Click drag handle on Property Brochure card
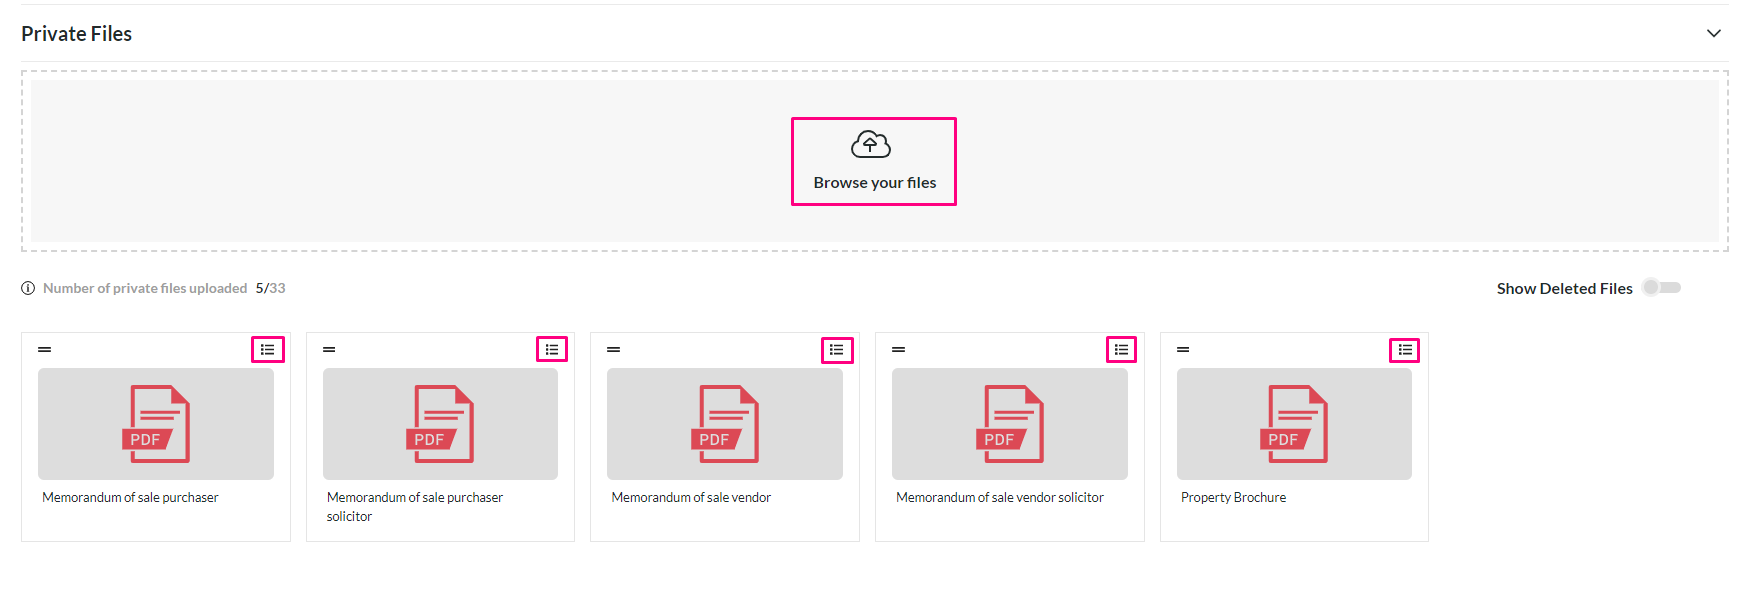This screenshot has width=1739, height=595. tap(1183, 349)
